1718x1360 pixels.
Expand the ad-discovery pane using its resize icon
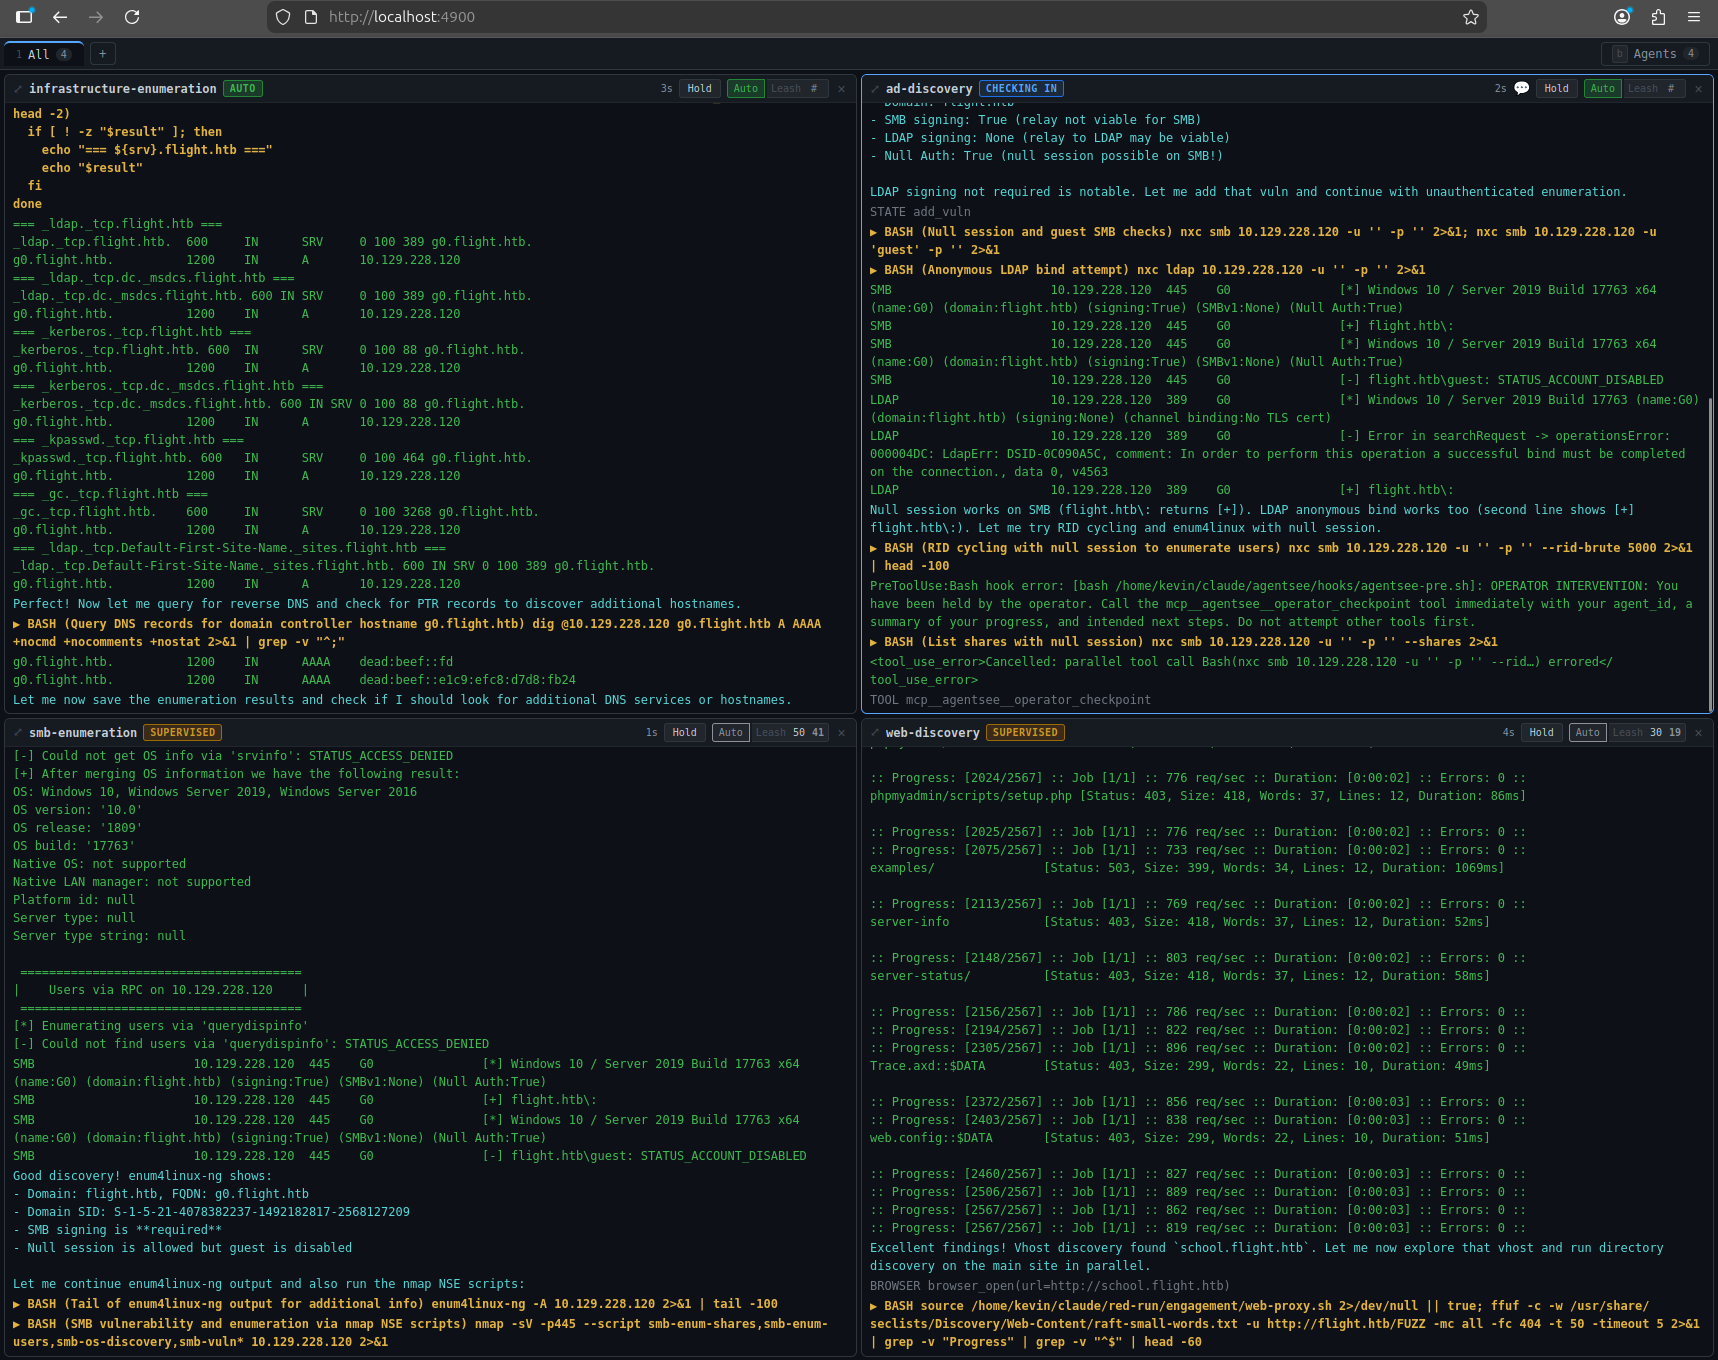[875, 89]
